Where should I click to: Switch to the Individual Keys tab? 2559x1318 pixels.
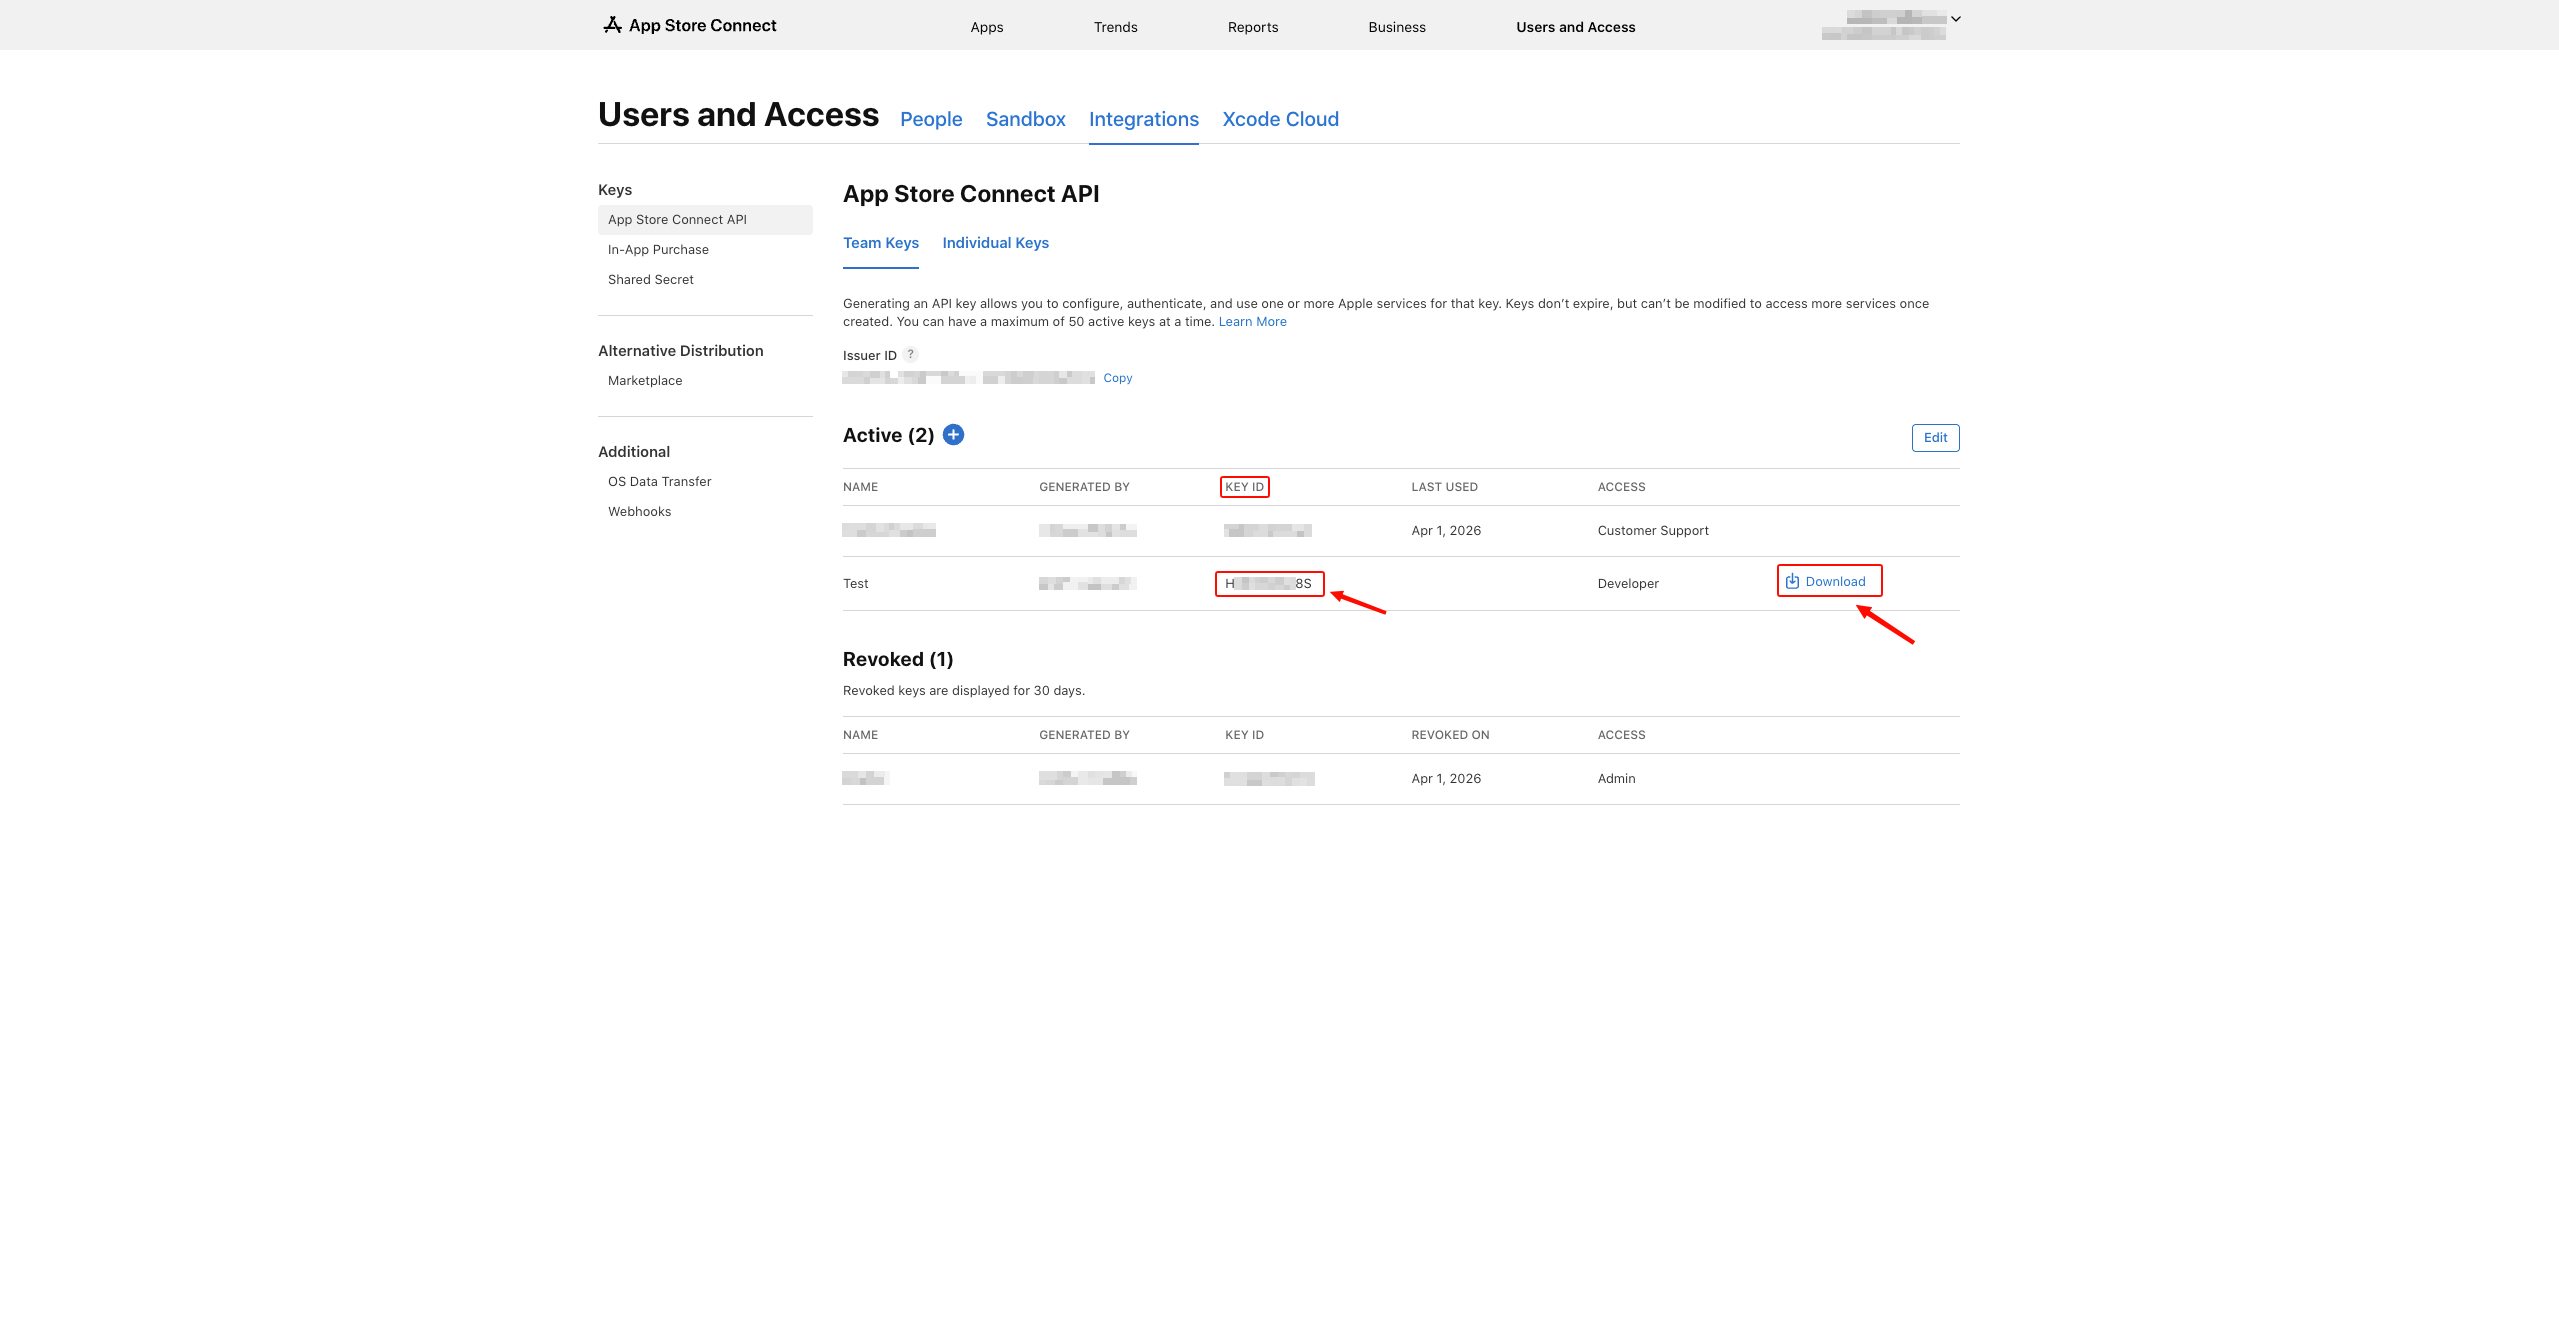[x=996, y=243]
